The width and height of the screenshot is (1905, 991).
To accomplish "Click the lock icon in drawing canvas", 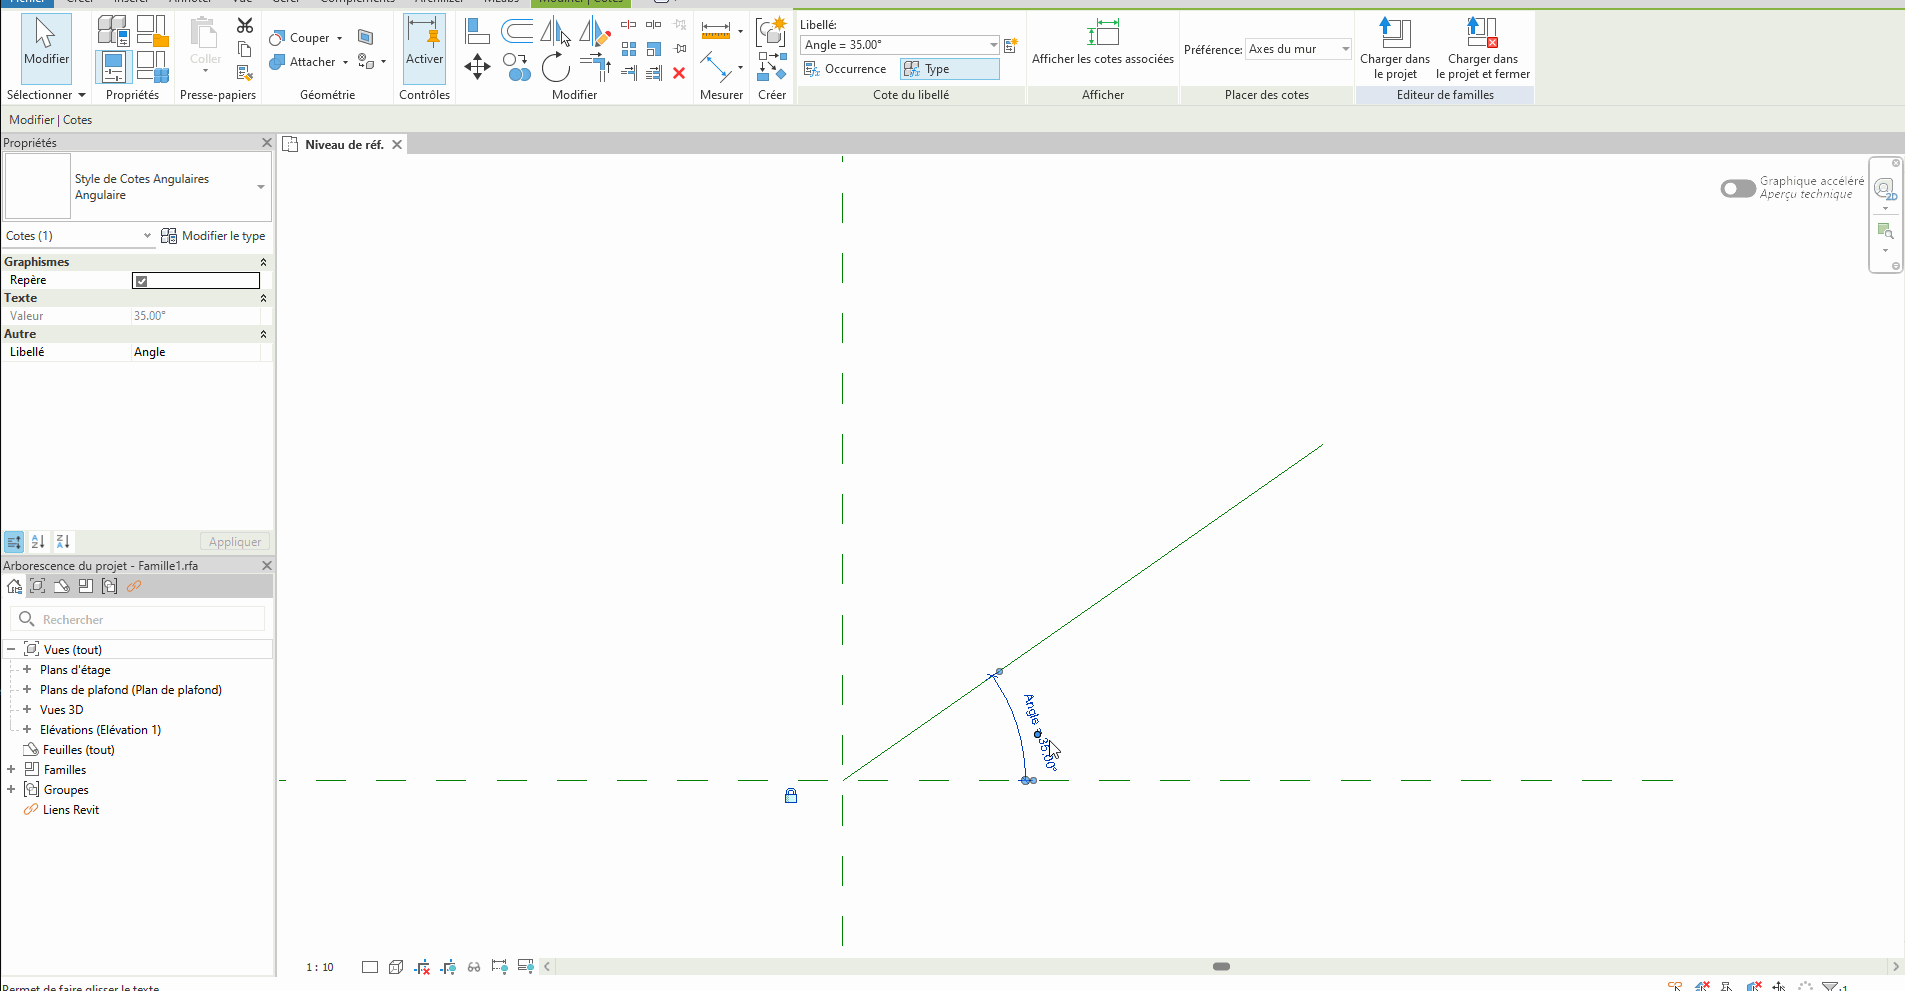I will [x=791, y=796].
